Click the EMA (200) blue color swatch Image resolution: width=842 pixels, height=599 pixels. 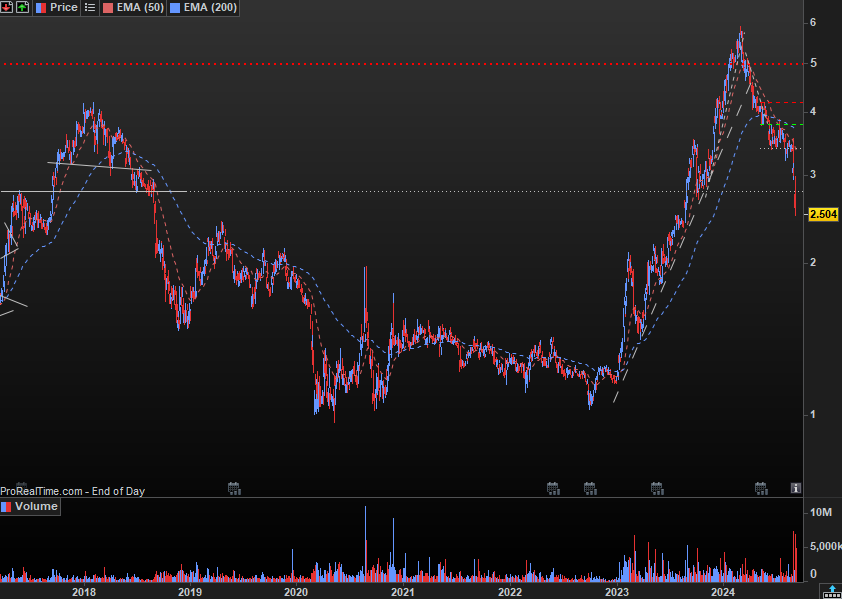tap(175, 8)
